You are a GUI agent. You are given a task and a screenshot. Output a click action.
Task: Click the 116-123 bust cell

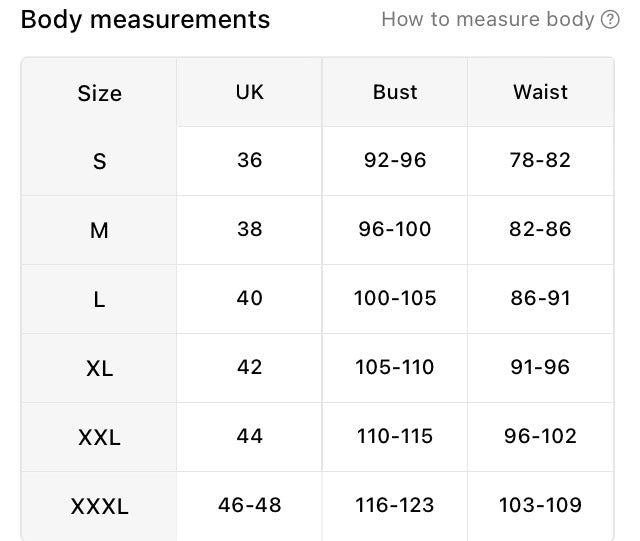click(395, 505)
